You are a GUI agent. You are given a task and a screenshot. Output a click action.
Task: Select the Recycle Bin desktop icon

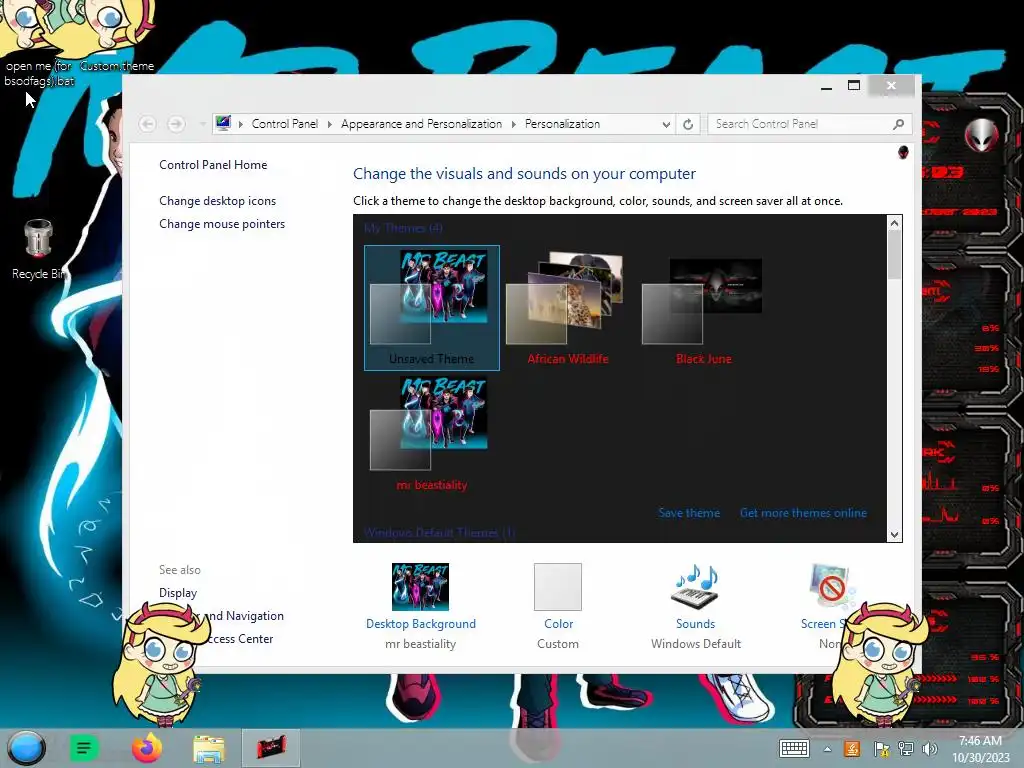[x=39, y=250]
